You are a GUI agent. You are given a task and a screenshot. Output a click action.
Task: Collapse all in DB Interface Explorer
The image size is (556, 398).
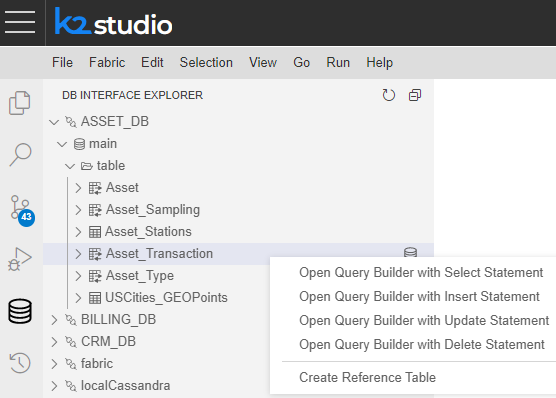pos(415,95)
